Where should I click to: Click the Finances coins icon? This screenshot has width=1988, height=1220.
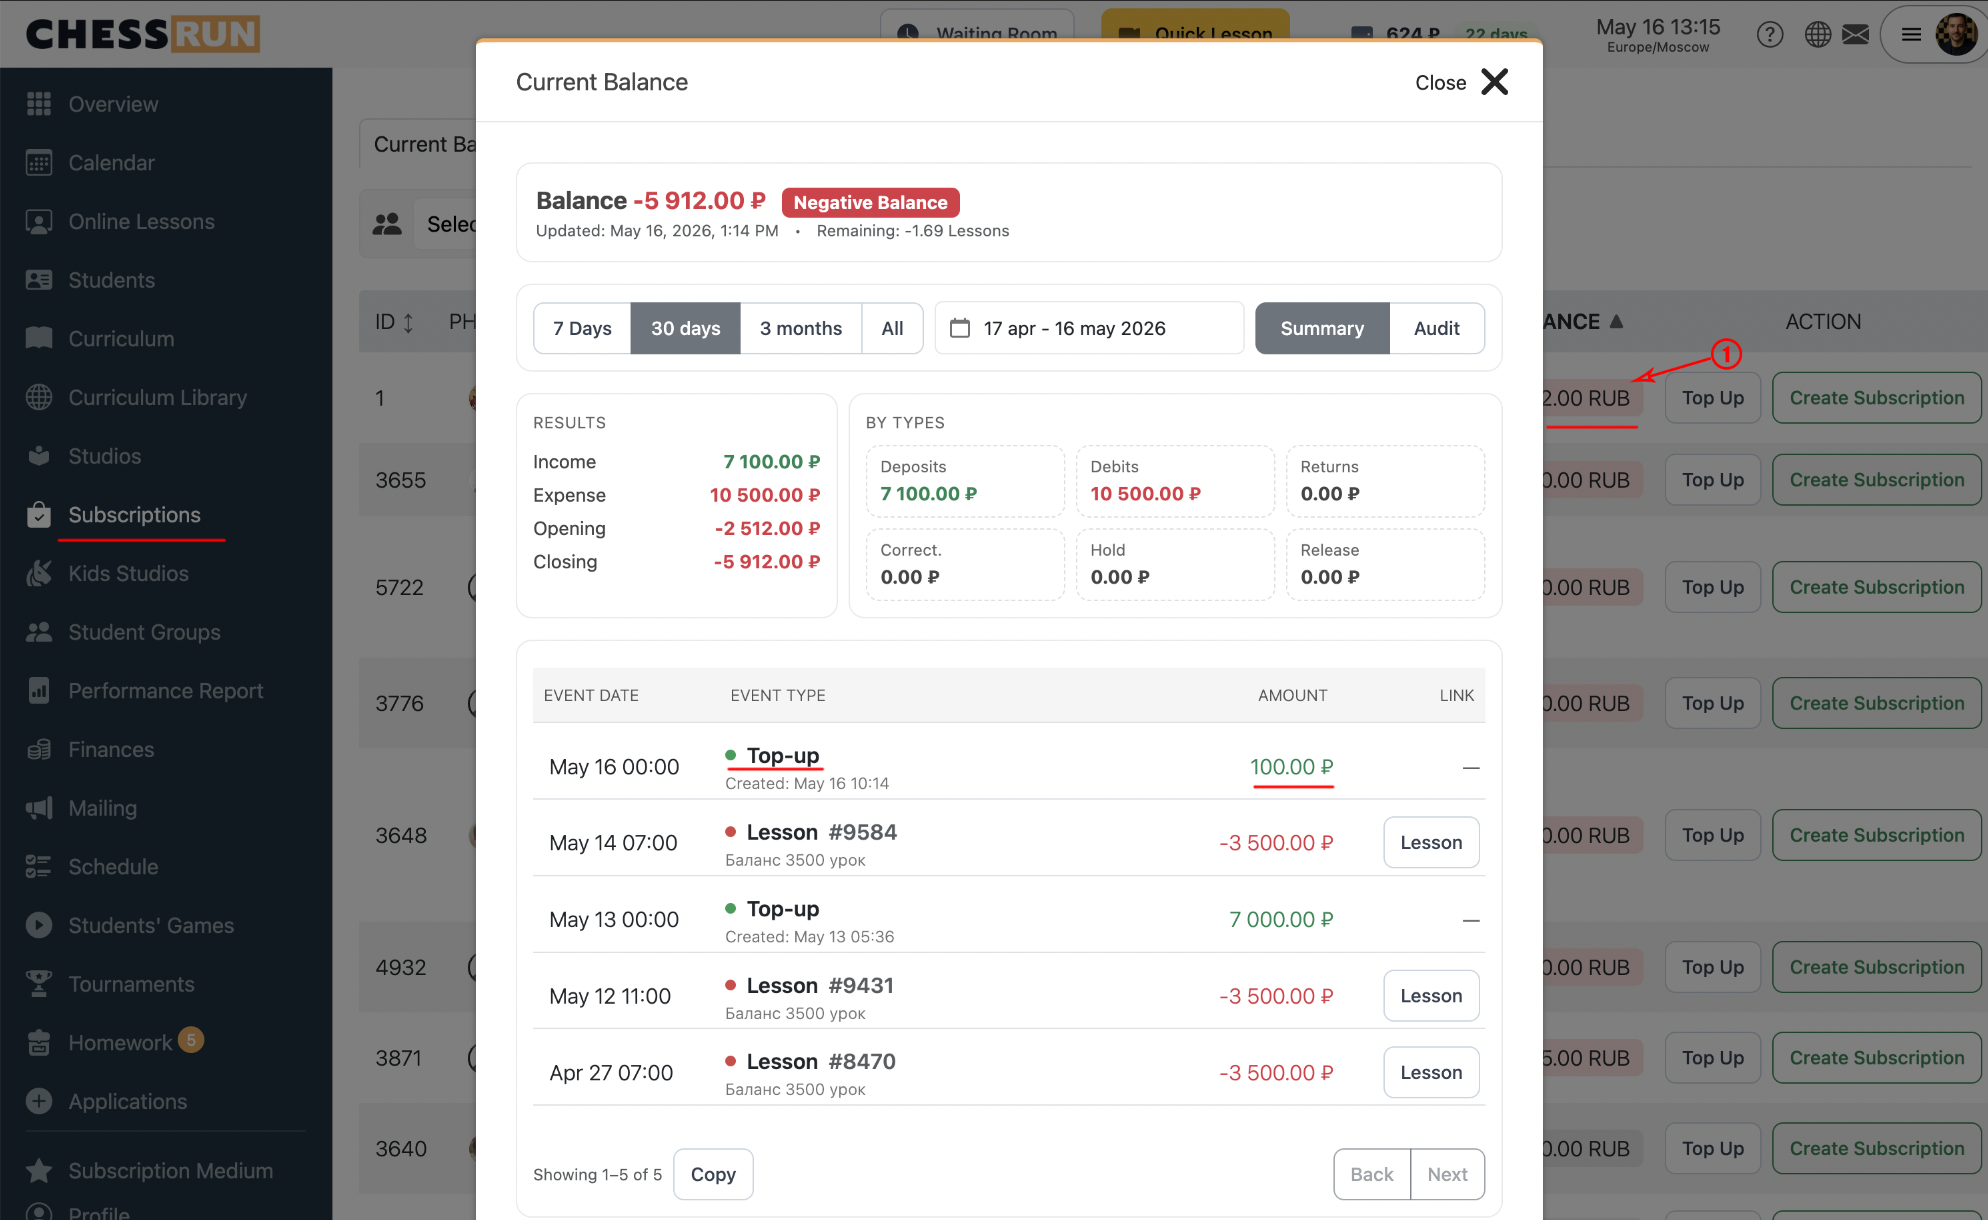click(39, 750)
